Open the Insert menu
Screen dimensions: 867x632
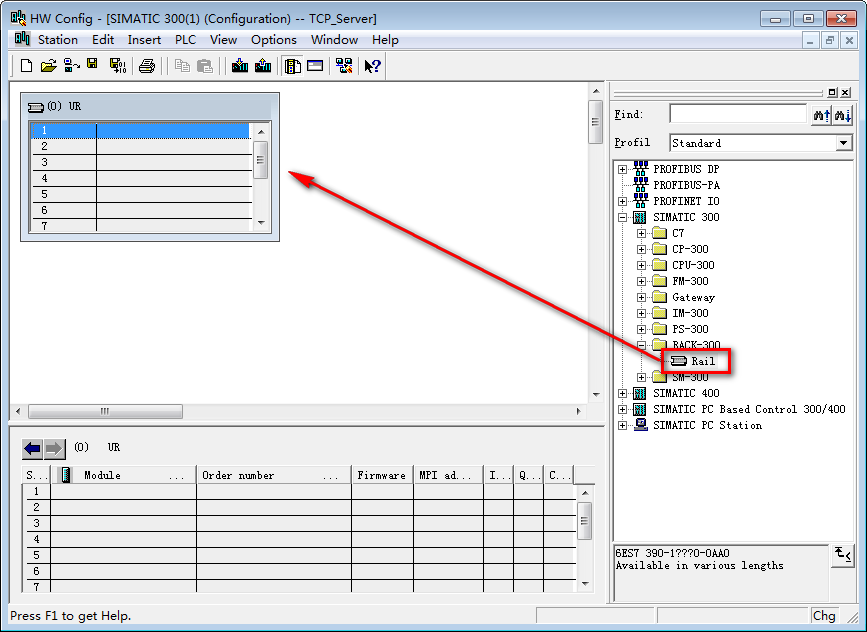click(x=144, y=40)
